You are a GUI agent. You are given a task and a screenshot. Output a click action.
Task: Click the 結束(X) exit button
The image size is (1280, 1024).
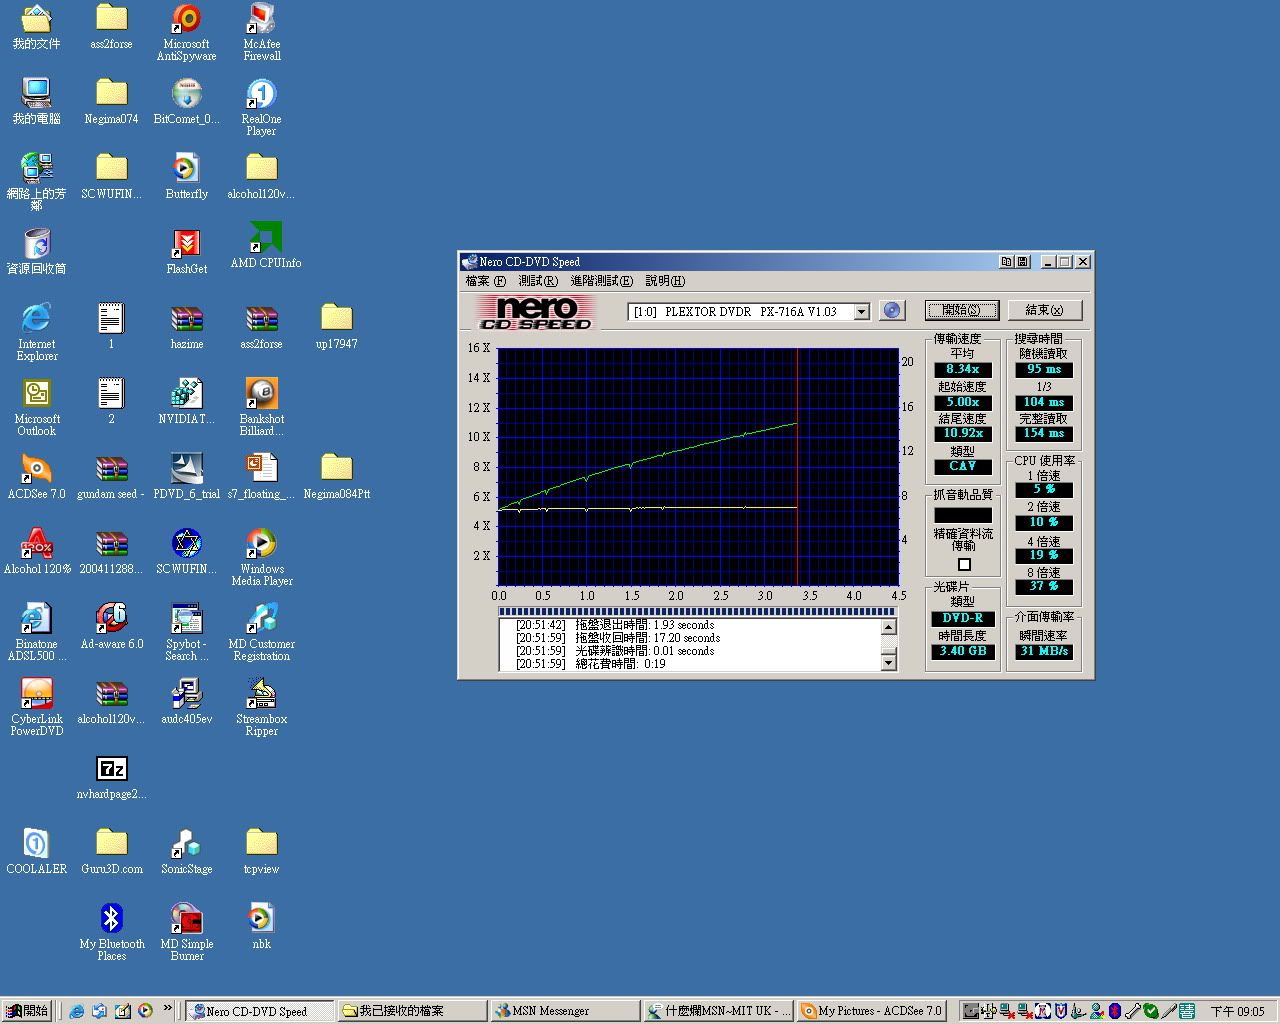click(x=1044, y=310)
